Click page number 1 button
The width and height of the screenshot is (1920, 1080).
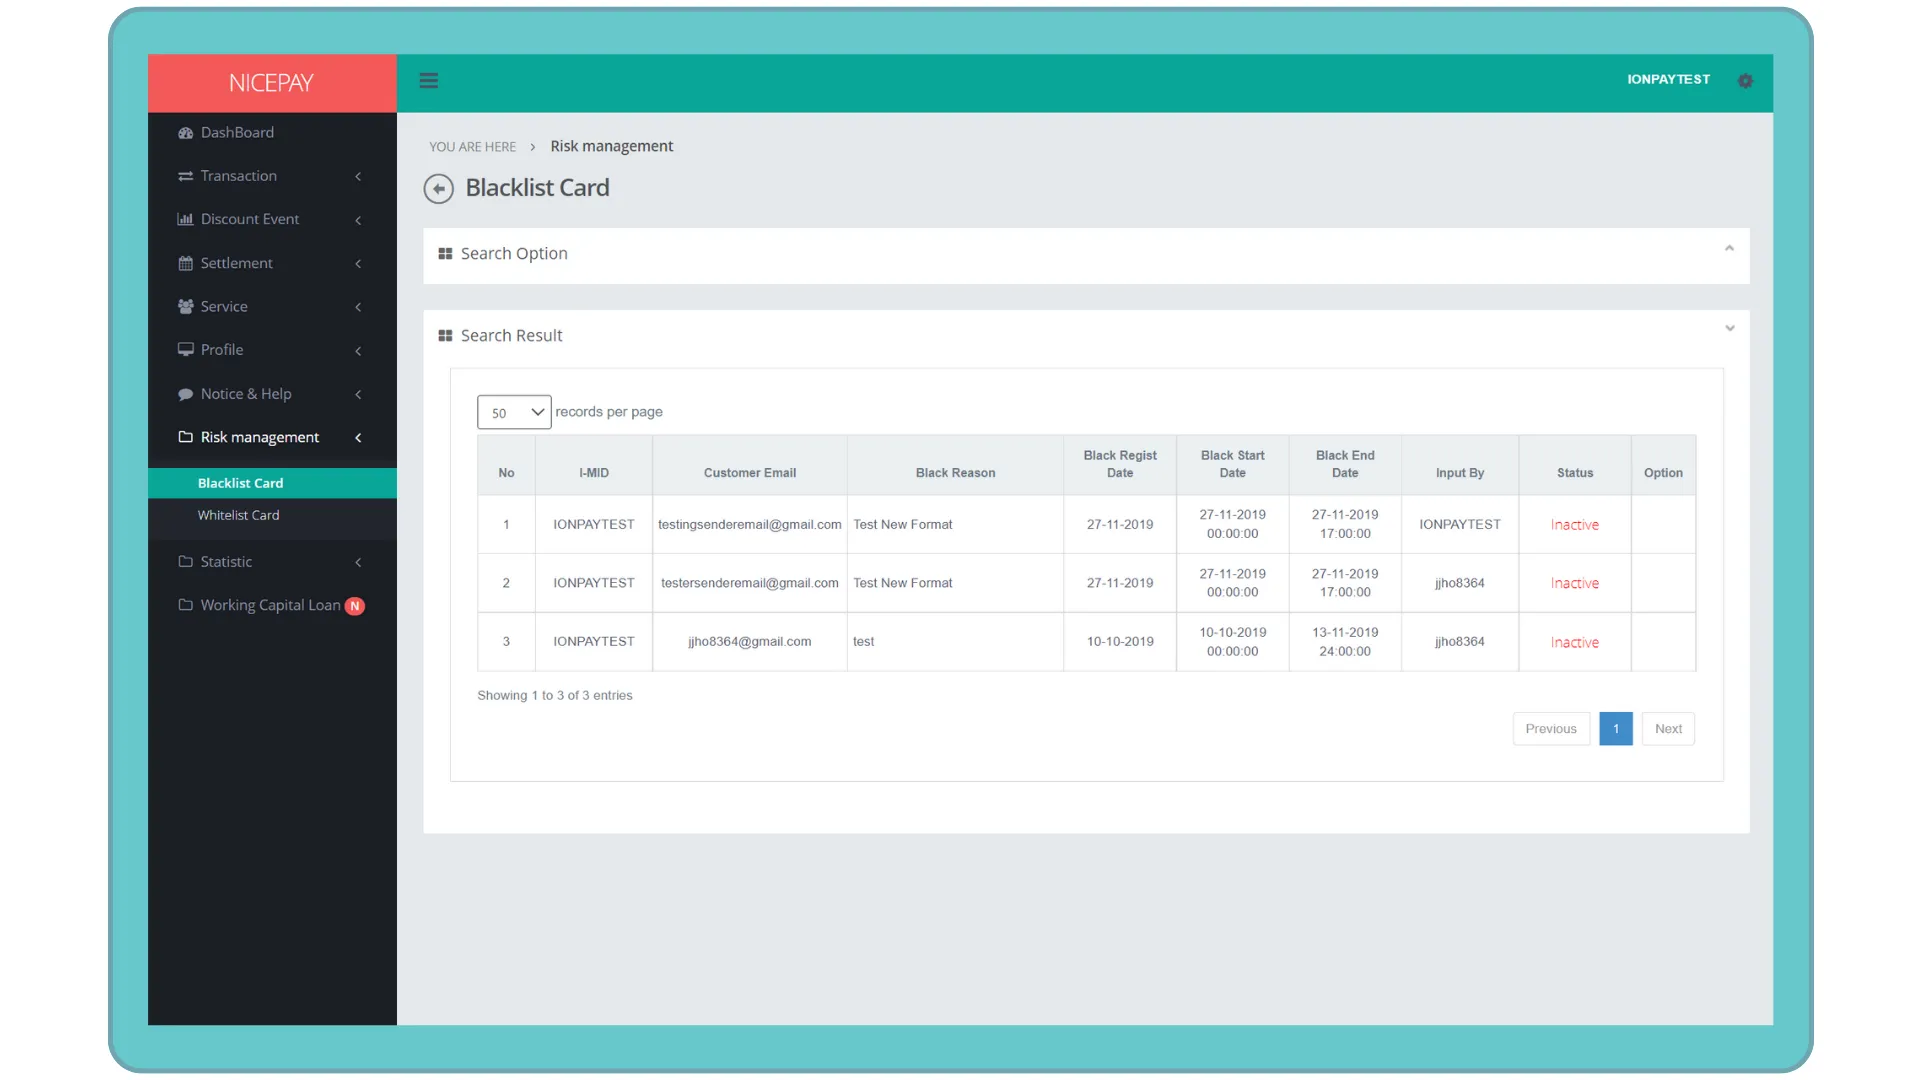point(1615,728)
